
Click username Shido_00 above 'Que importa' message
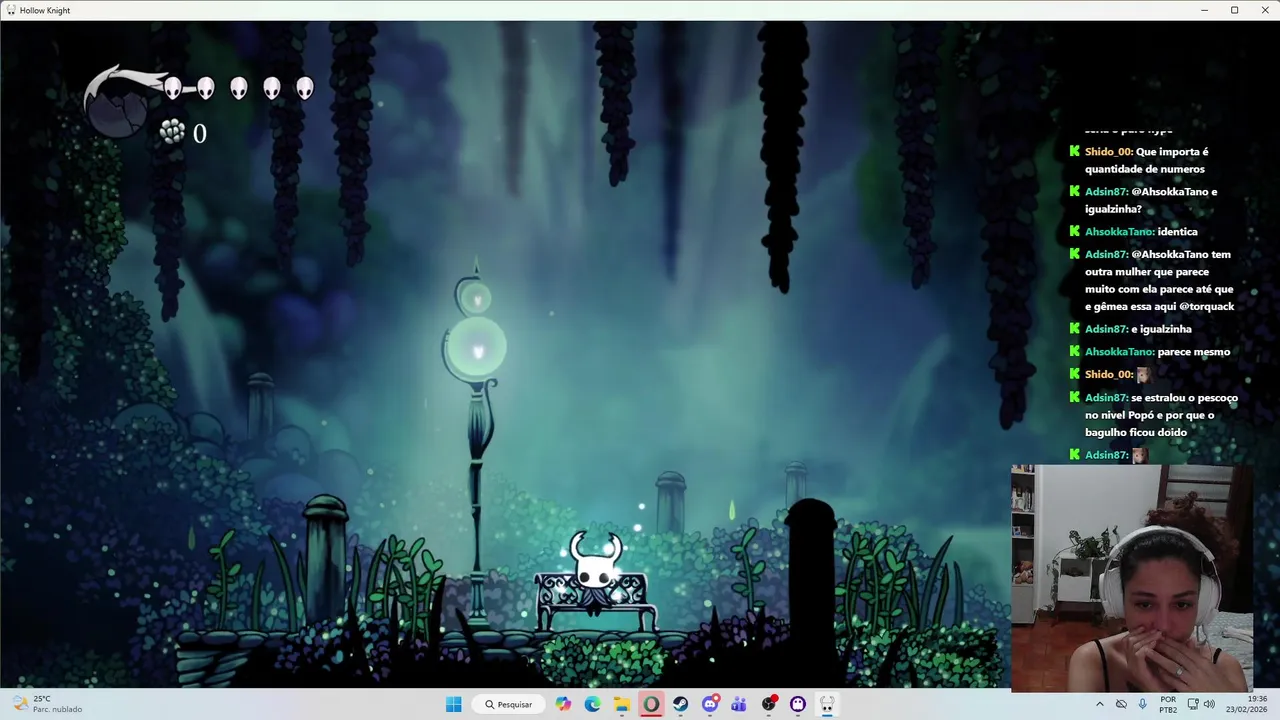[x=1109, y=152]
